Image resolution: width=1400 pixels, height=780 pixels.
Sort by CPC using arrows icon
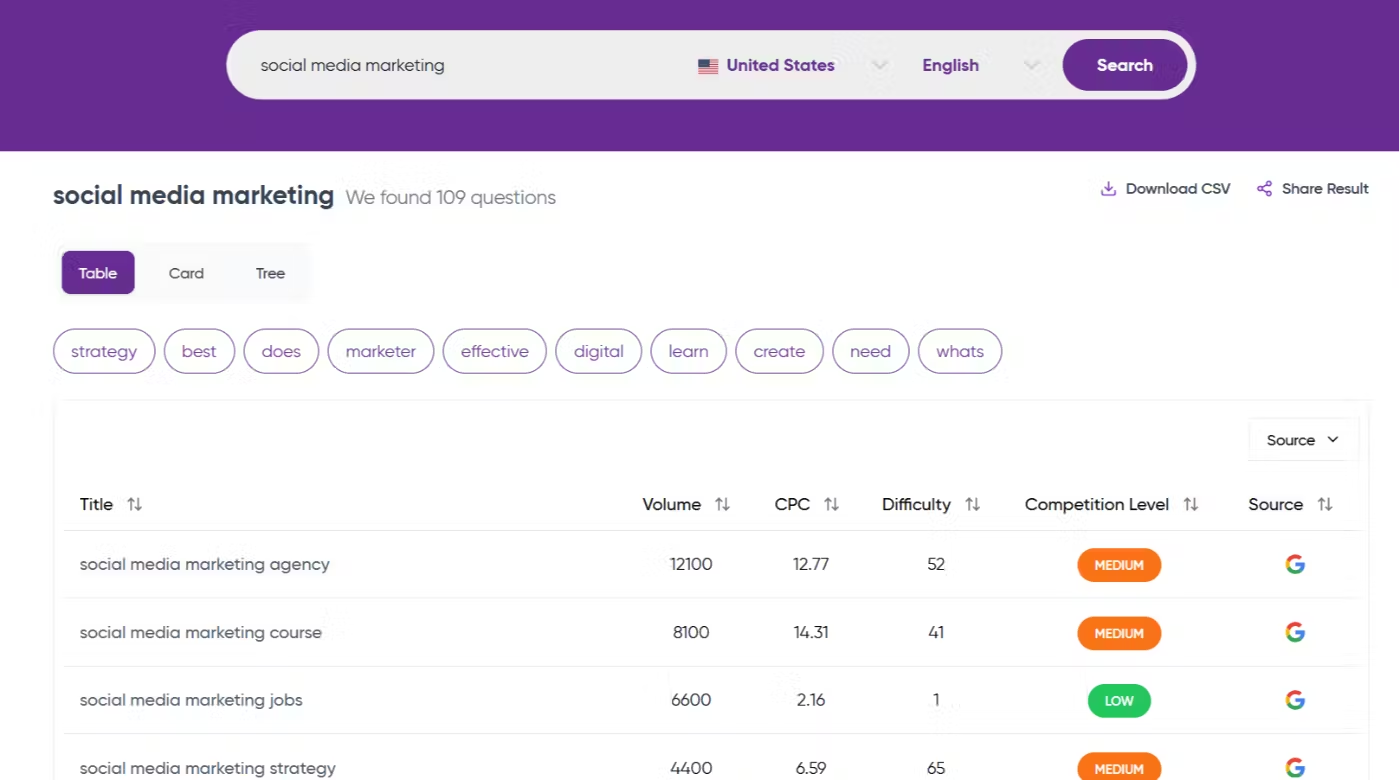[831, 505]
